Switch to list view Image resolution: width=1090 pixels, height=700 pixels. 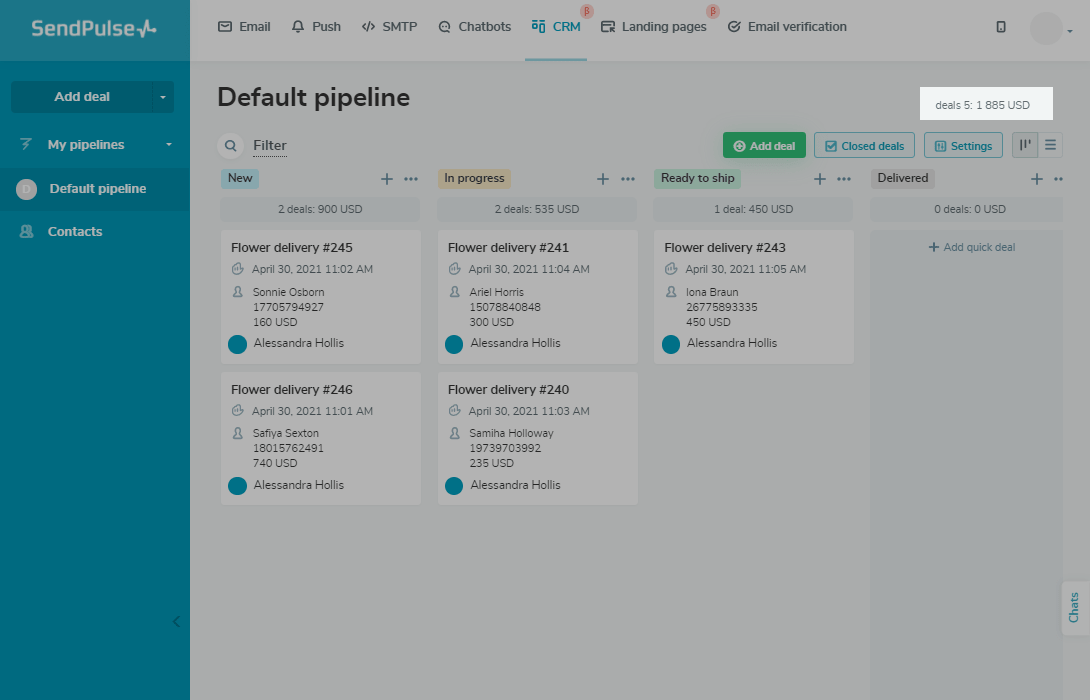point(1050,145)
